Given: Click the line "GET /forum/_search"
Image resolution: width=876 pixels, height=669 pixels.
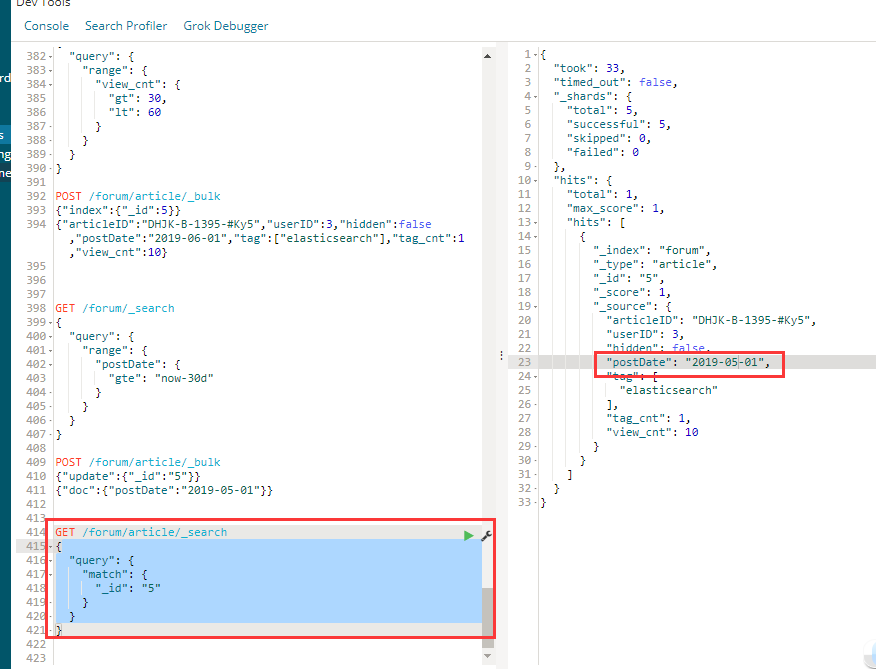Looking at the screenshot, I should (115, 308).
